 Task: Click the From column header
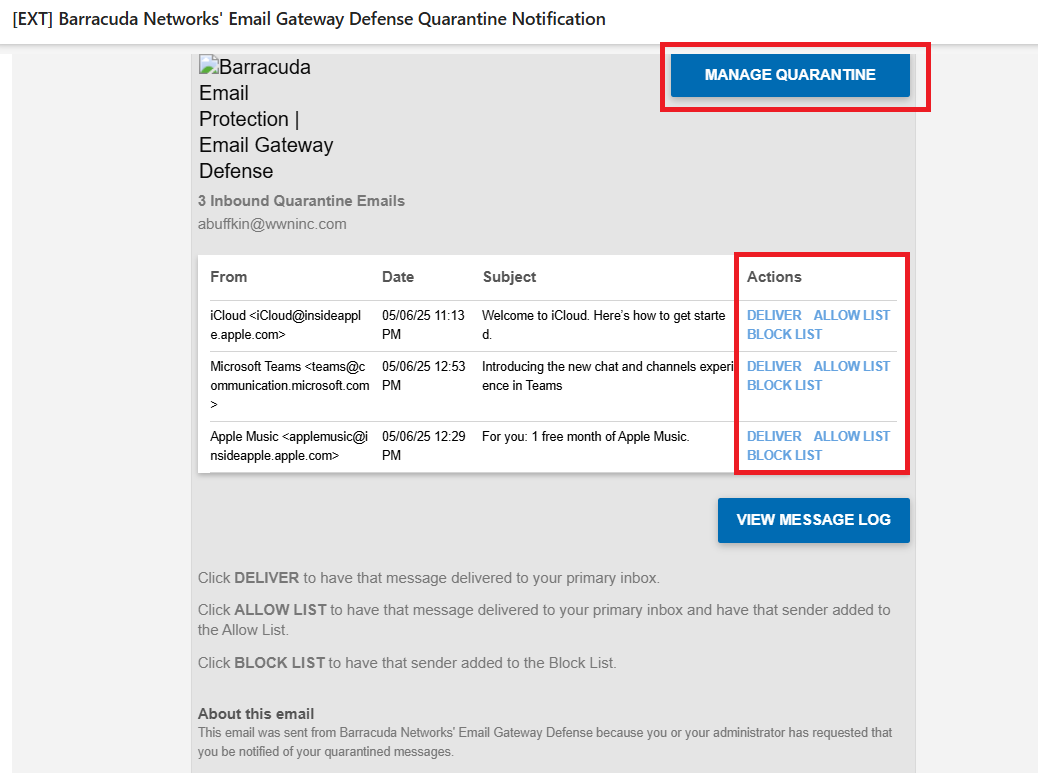(228, 277)
